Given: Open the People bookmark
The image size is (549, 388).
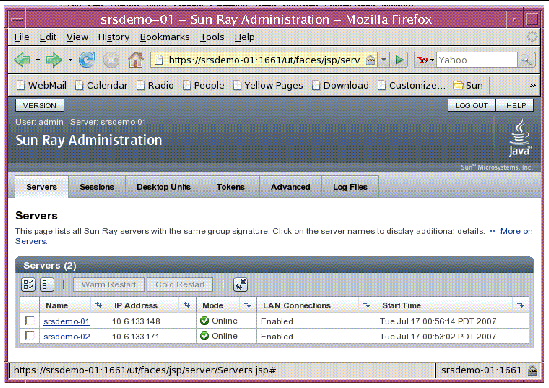Looking at the screenshot, I should coord(204,85).
